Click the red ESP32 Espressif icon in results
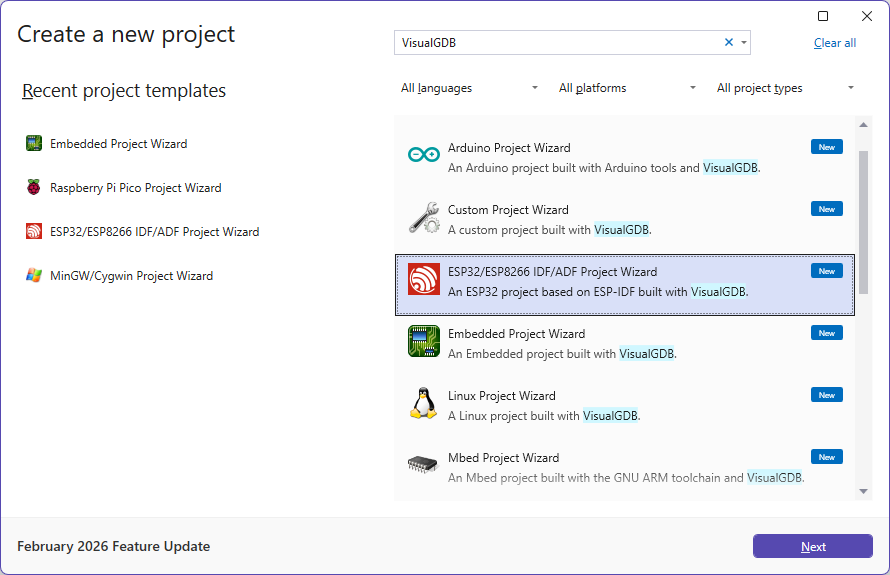 (424, 280)
